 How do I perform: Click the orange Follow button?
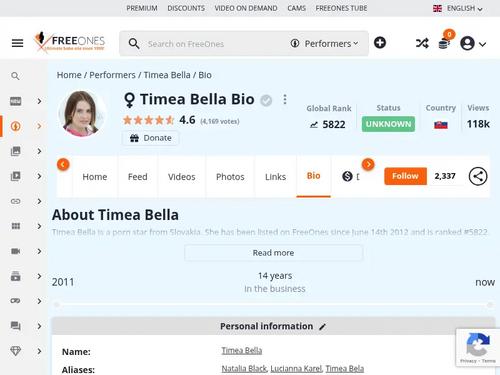(405, 176)
